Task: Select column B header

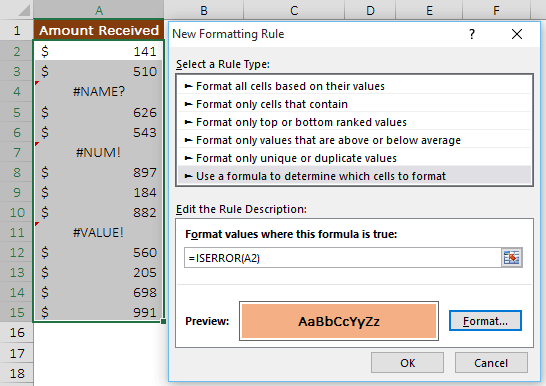Action: 204,10
